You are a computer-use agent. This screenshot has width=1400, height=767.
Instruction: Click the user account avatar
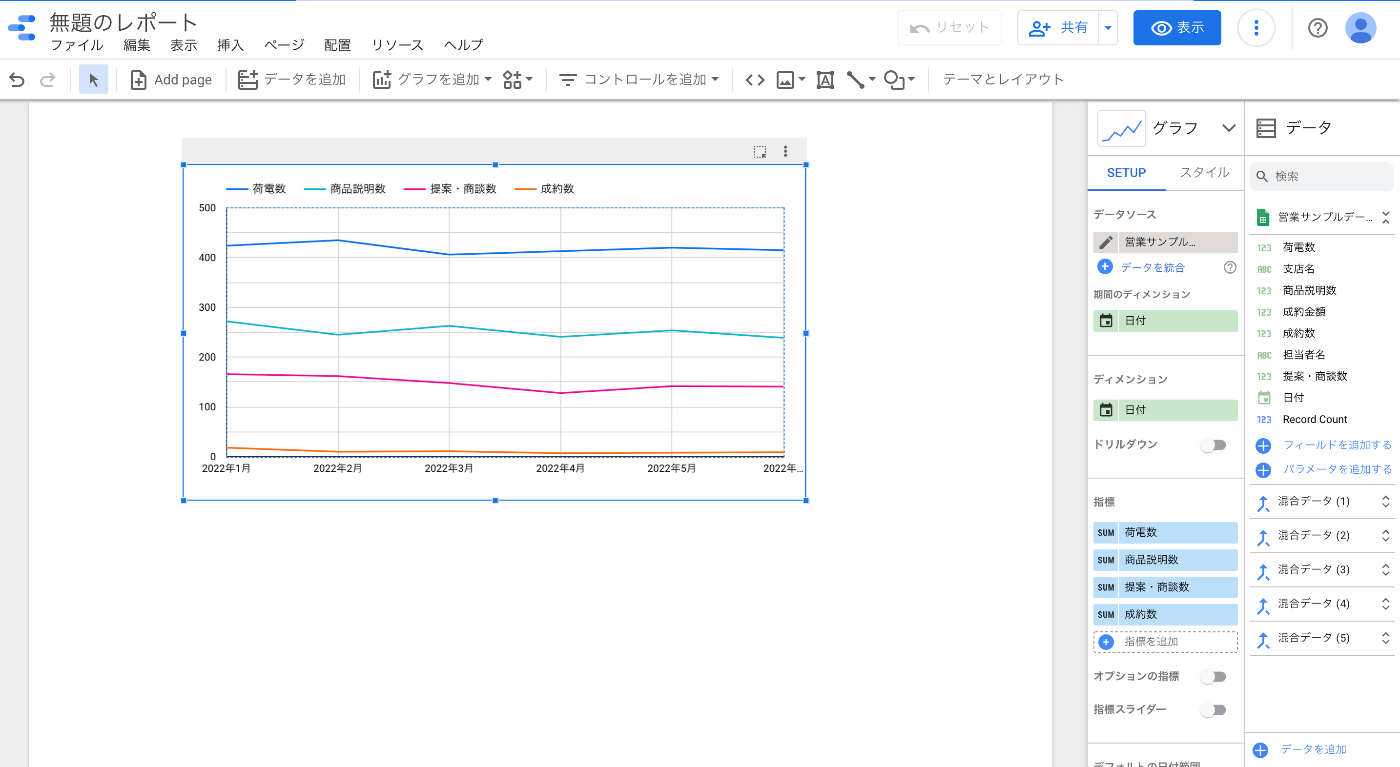pos(1361,28)
